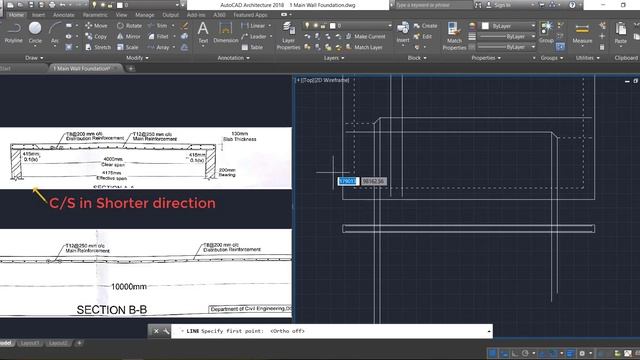Click Match Properties tool

click(454, 36)
